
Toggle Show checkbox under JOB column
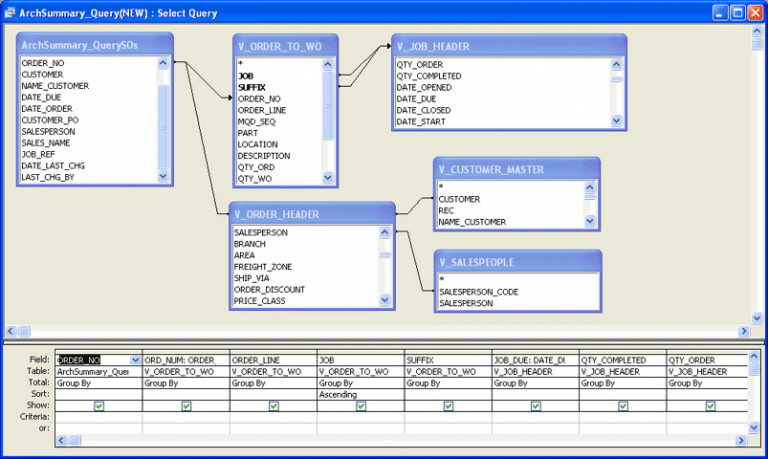point(360,406)
